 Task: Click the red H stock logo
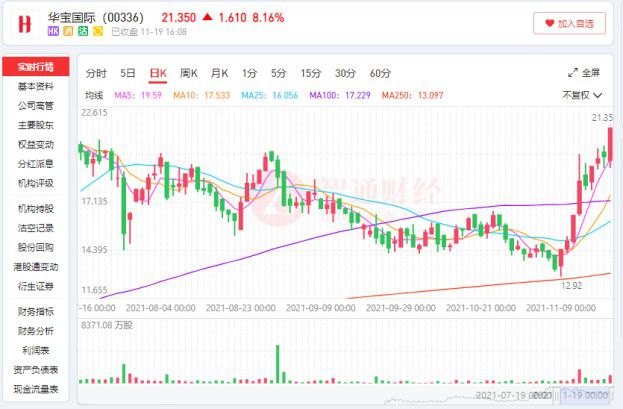click(25, 24)
